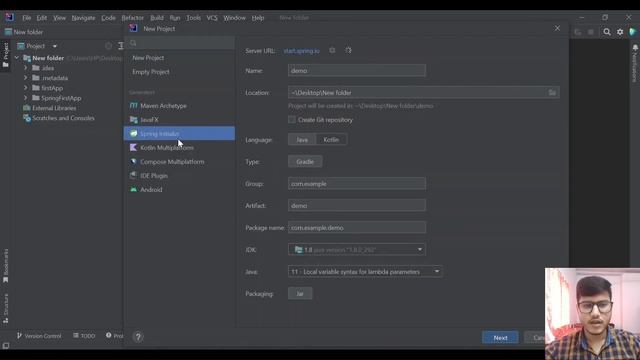Open the Window menu
Image resolution: width=640 pixels, height=360 pixels.
pyautogui.click(x=234, y=18)
